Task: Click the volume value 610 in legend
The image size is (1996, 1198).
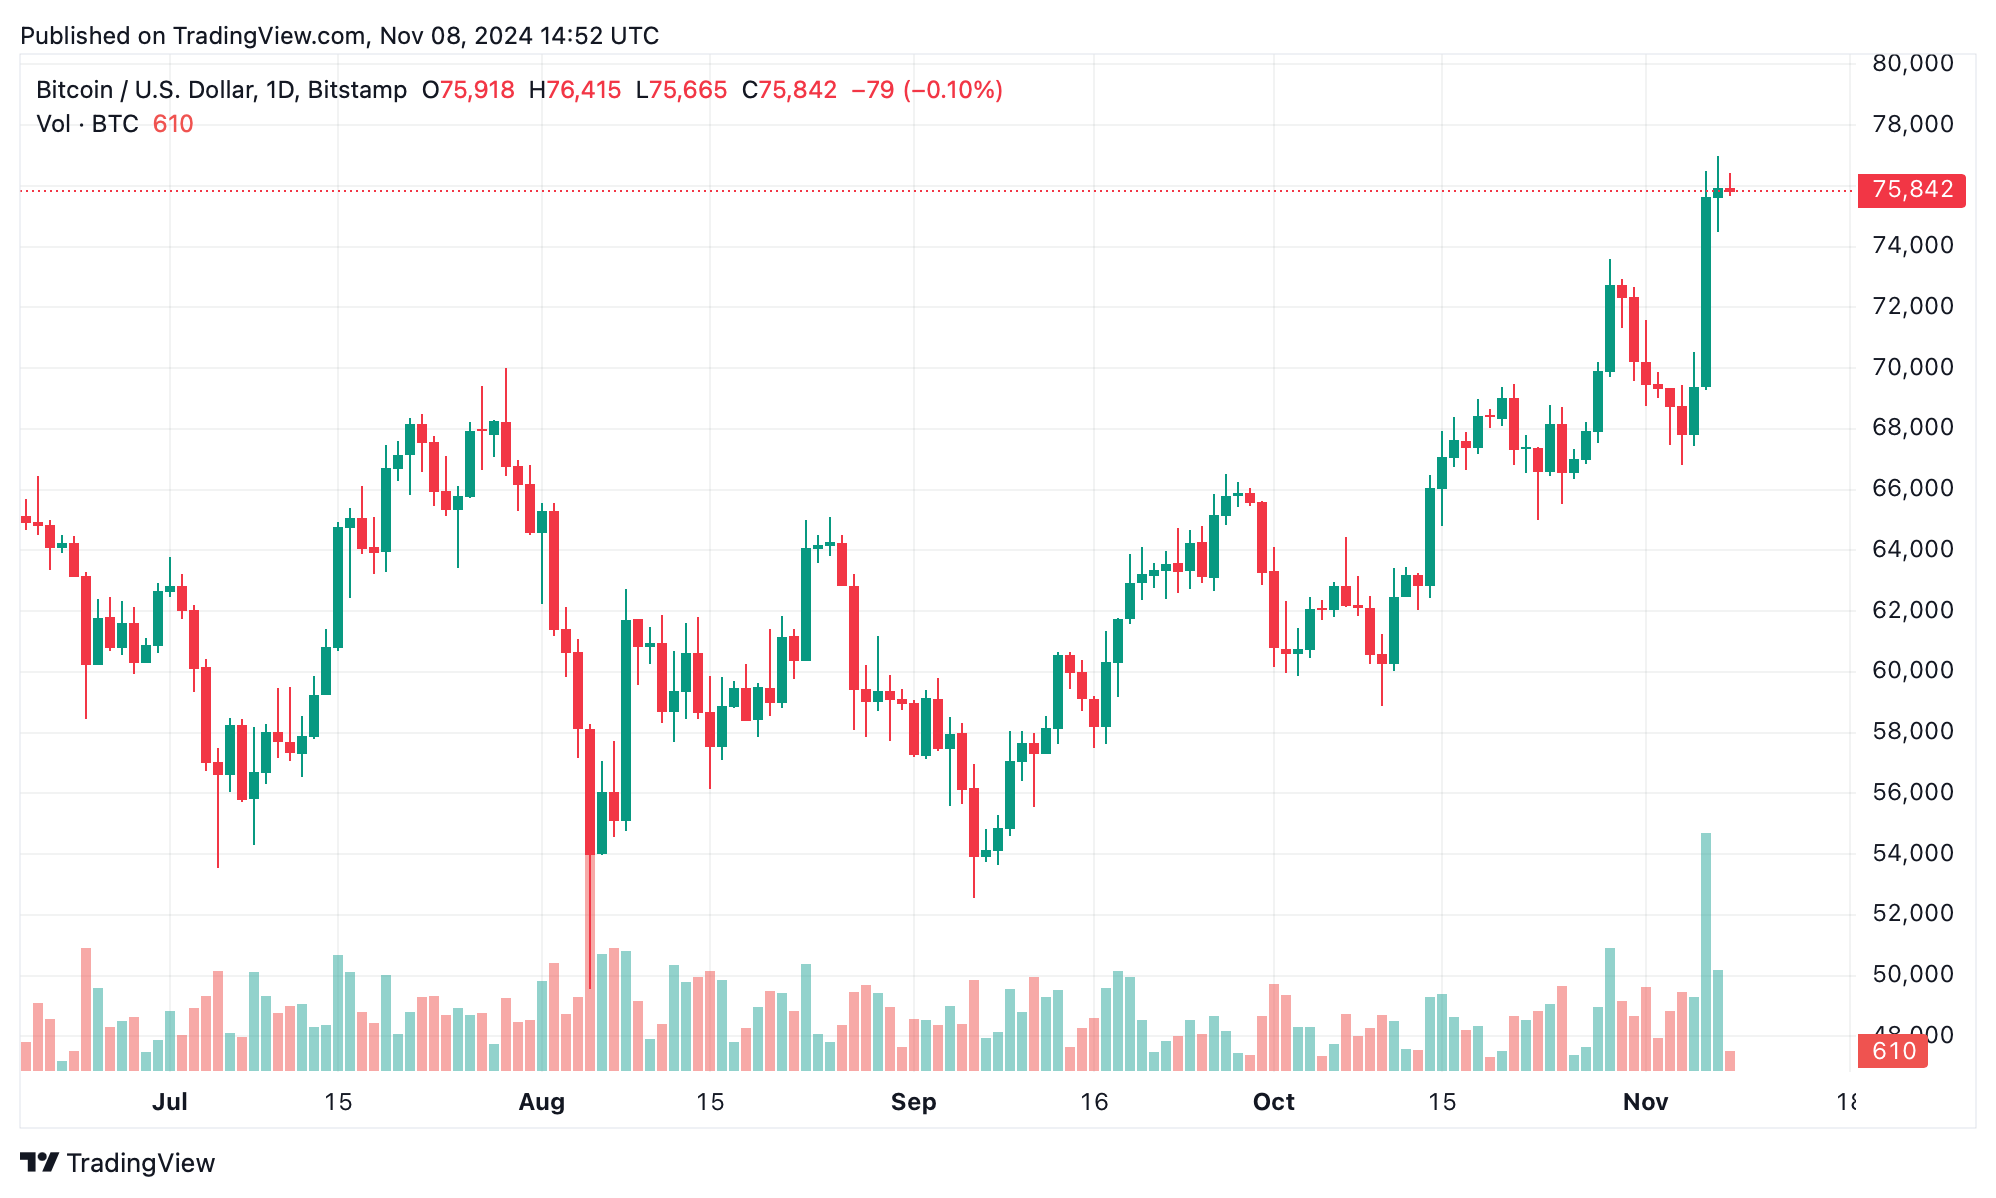Action: [173, 124]
